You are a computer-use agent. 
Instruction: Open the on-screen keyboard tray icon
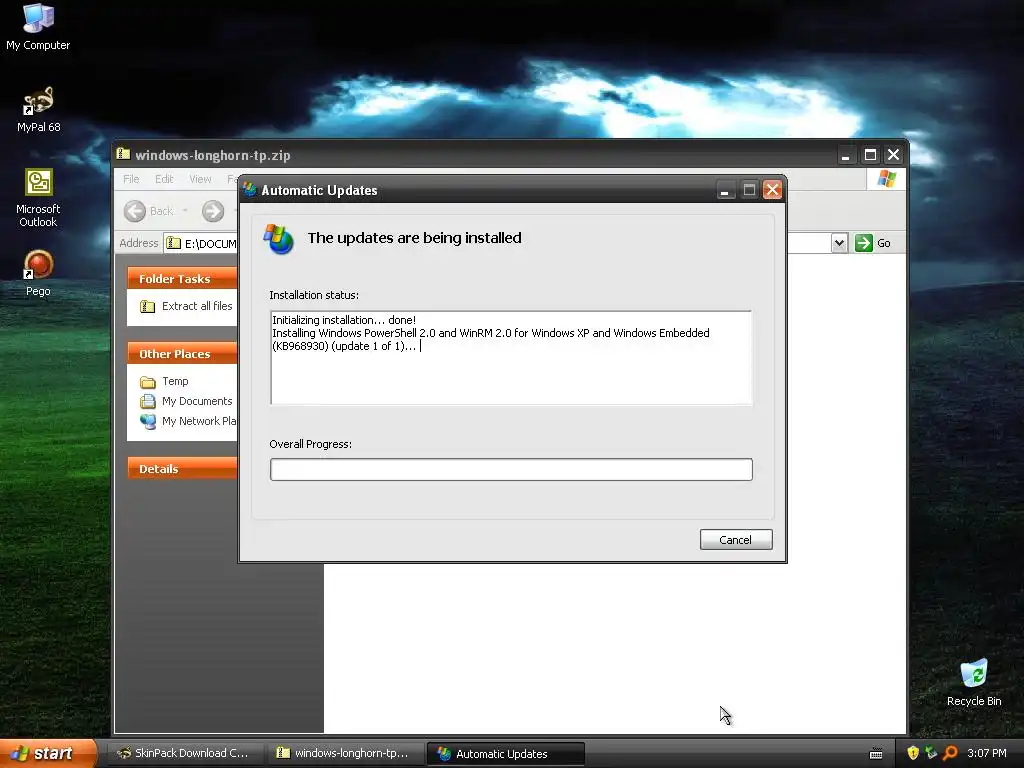tap(876, 754)
